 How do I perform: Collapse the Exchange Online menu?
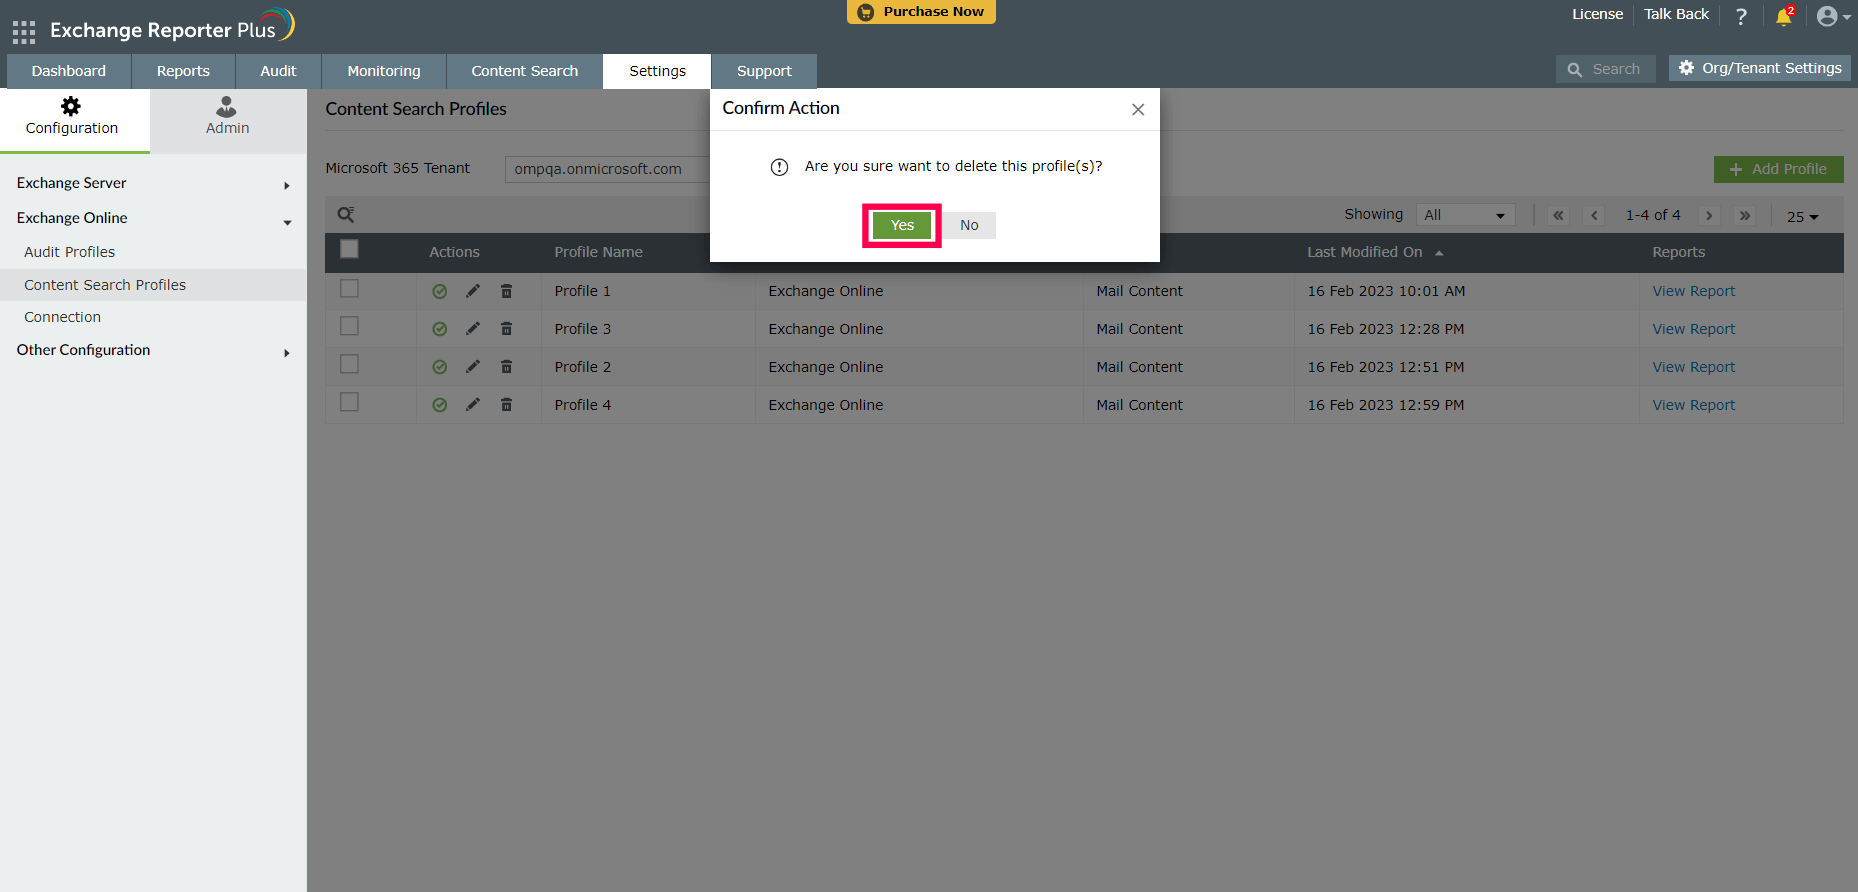tap(153, 218)
